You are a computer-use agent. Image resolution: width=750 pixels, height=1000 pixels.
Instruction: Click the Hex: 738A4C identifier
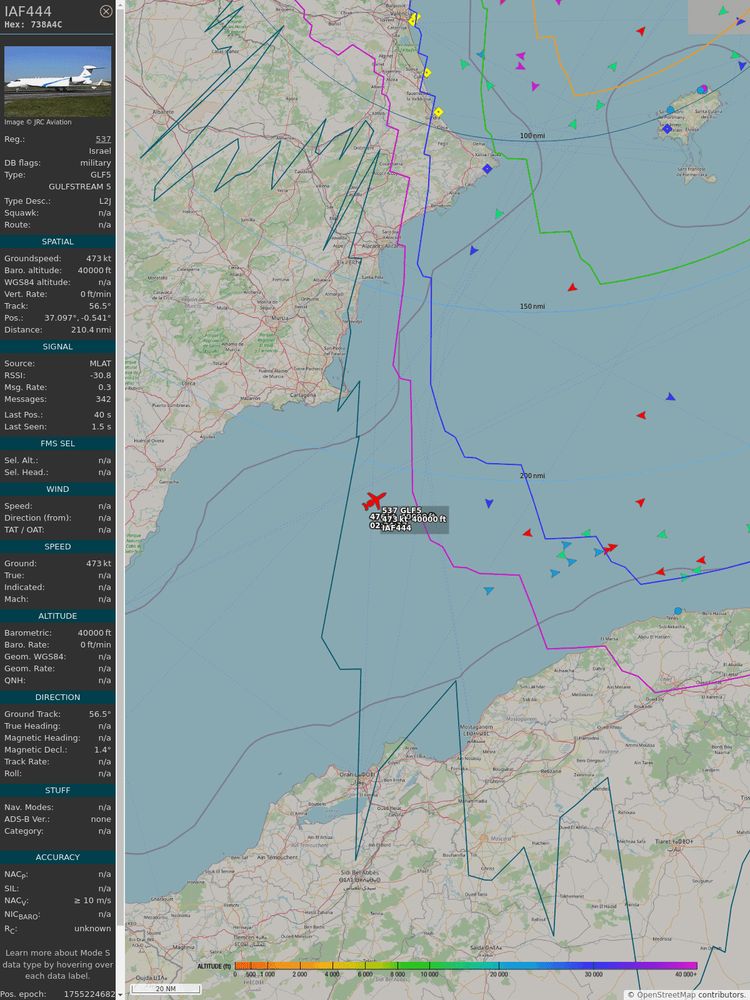tap(33, 25)
